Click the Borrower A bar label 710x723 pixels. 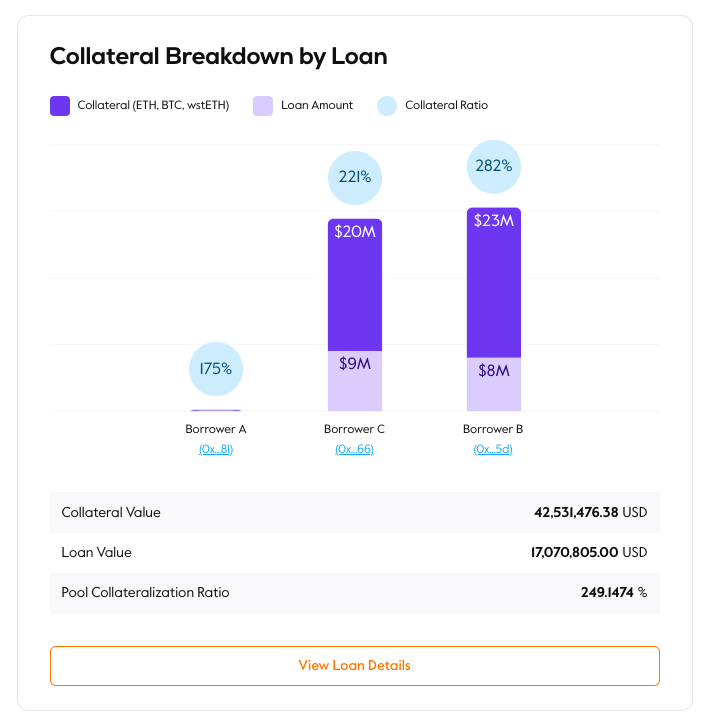(x=216, y=429)
